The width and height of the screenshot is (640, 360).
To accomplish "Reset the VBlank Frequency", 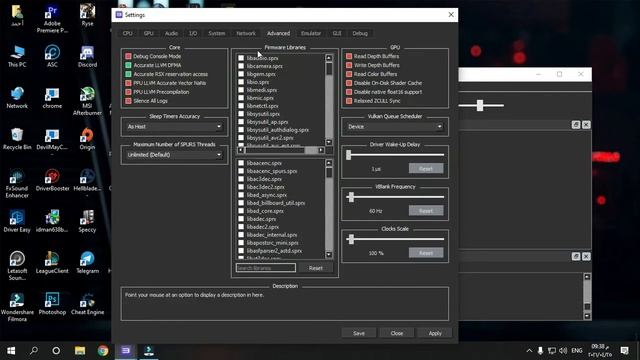I will coord(426,211).
